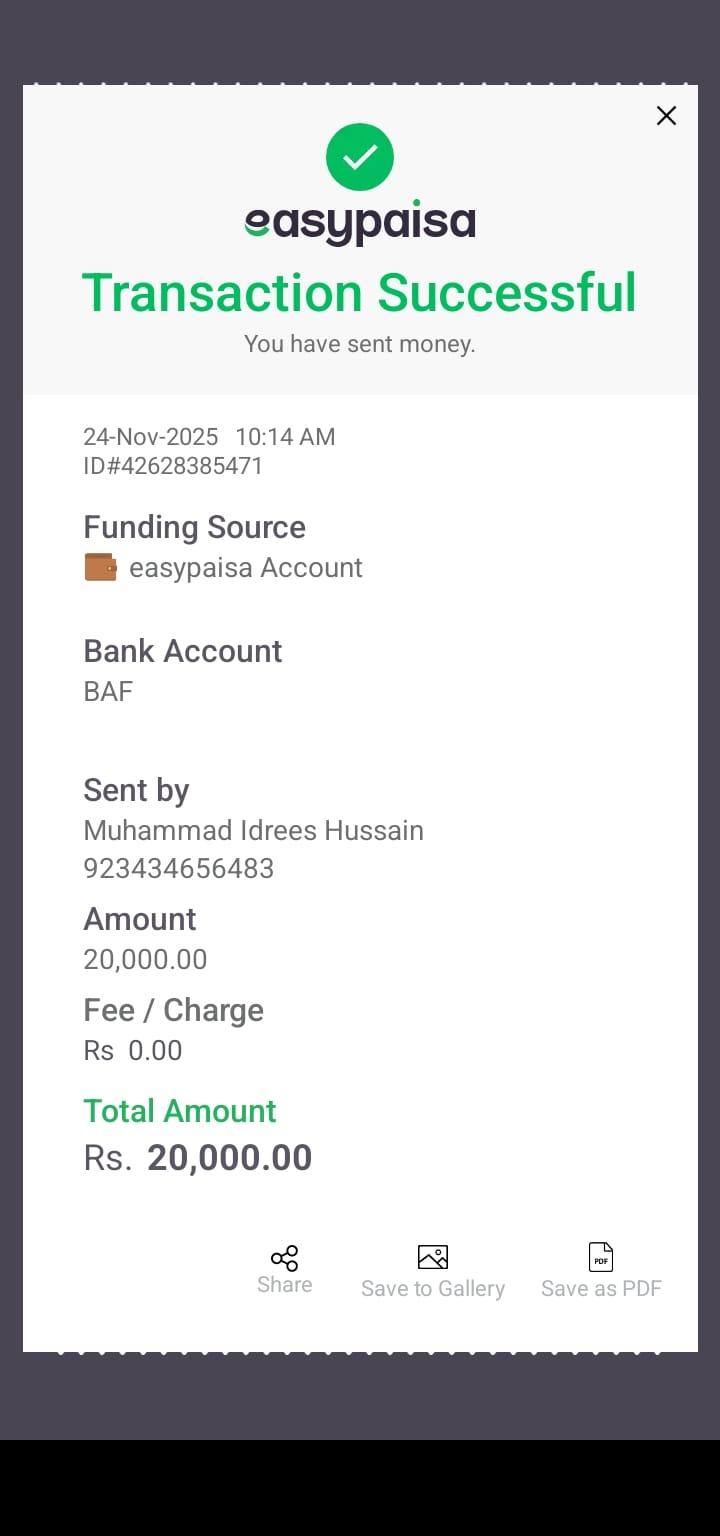Tap the BAF bank account value
The width and height of the screenshot is (720, 1536).
[108, 692]
